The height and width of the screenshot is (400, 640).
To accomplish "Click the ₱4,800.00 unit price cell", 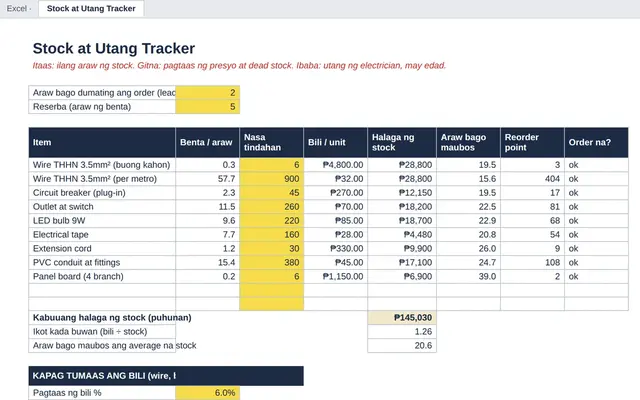I will coord(336,165).
